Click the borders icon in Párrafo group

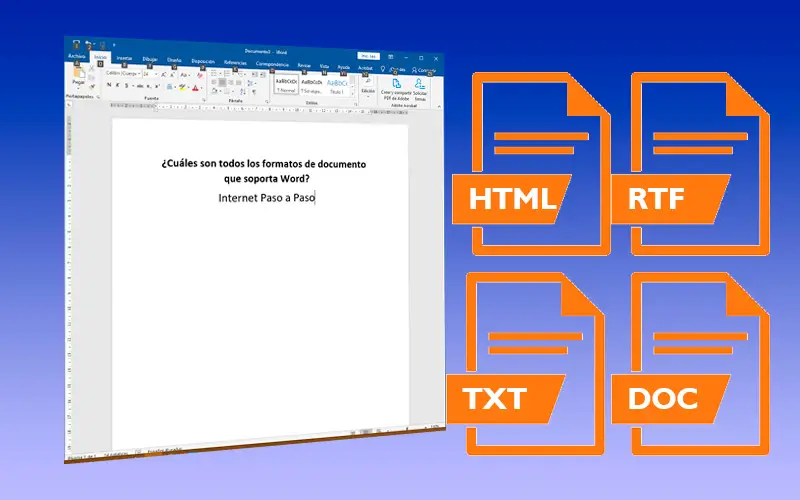pyautogui.click(x=227, y=91)
